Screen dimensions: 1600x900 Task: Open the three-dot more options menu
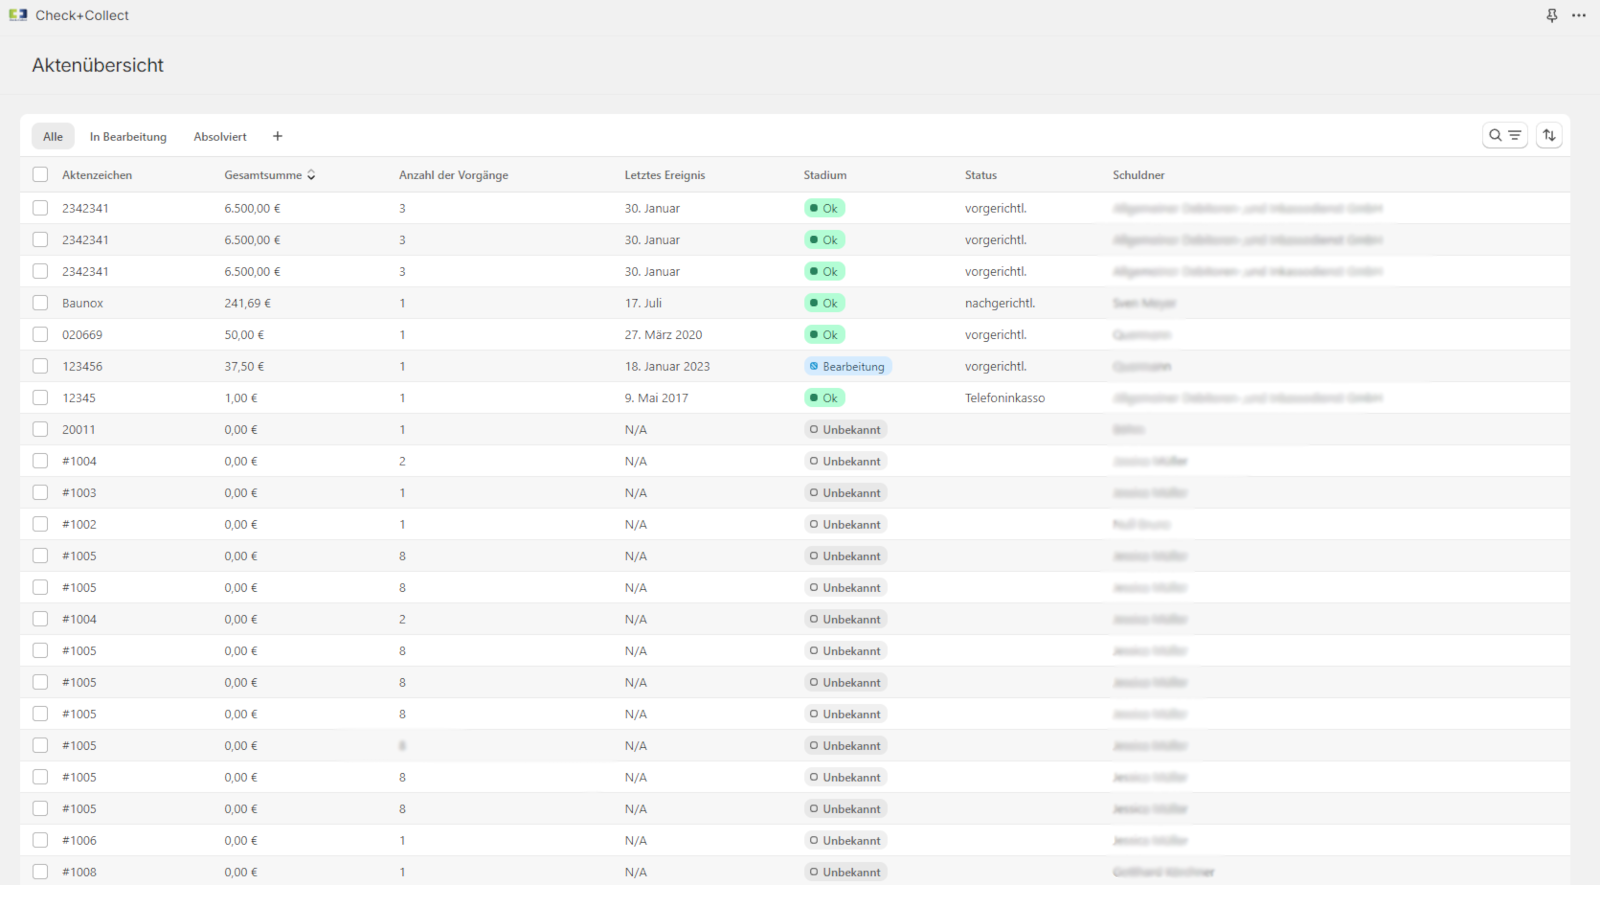pyautogui.click(x=1579, y=15)
